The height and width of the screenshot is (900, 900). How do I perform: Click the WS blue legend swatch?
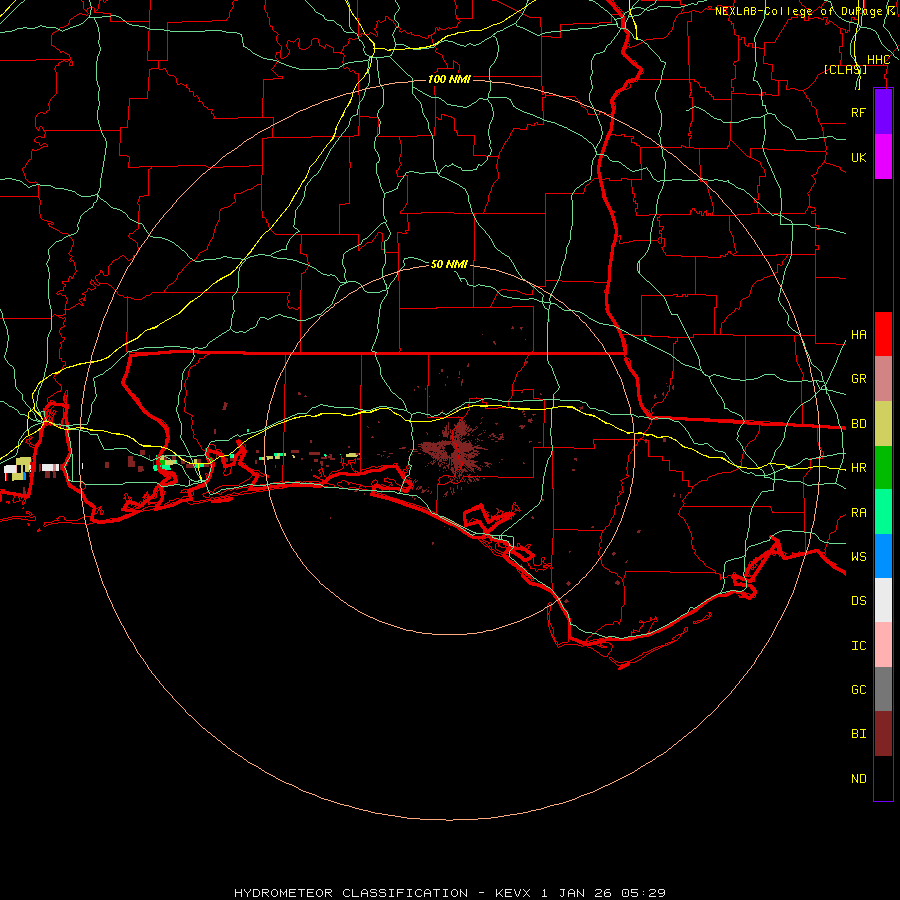[x=883, y=556]
